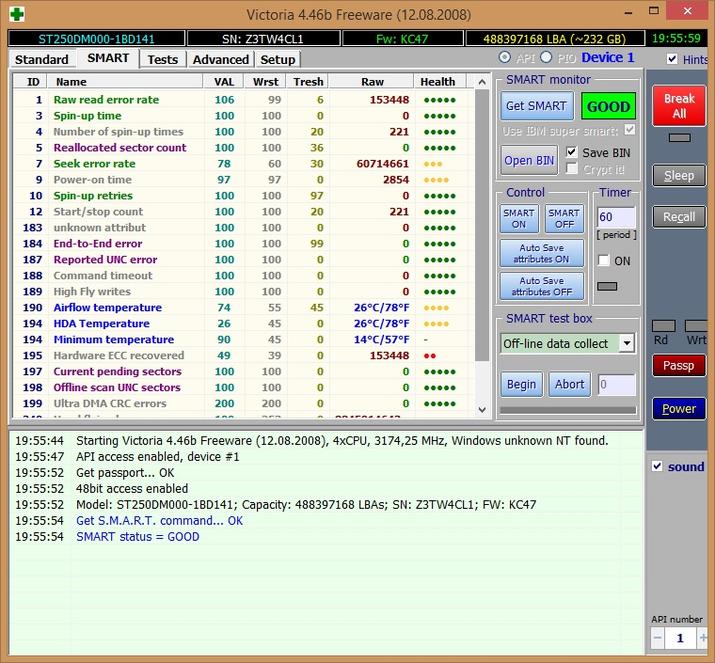Click the red Passp button
Viewport: 715px width, 663px height.
pos(679,366)
